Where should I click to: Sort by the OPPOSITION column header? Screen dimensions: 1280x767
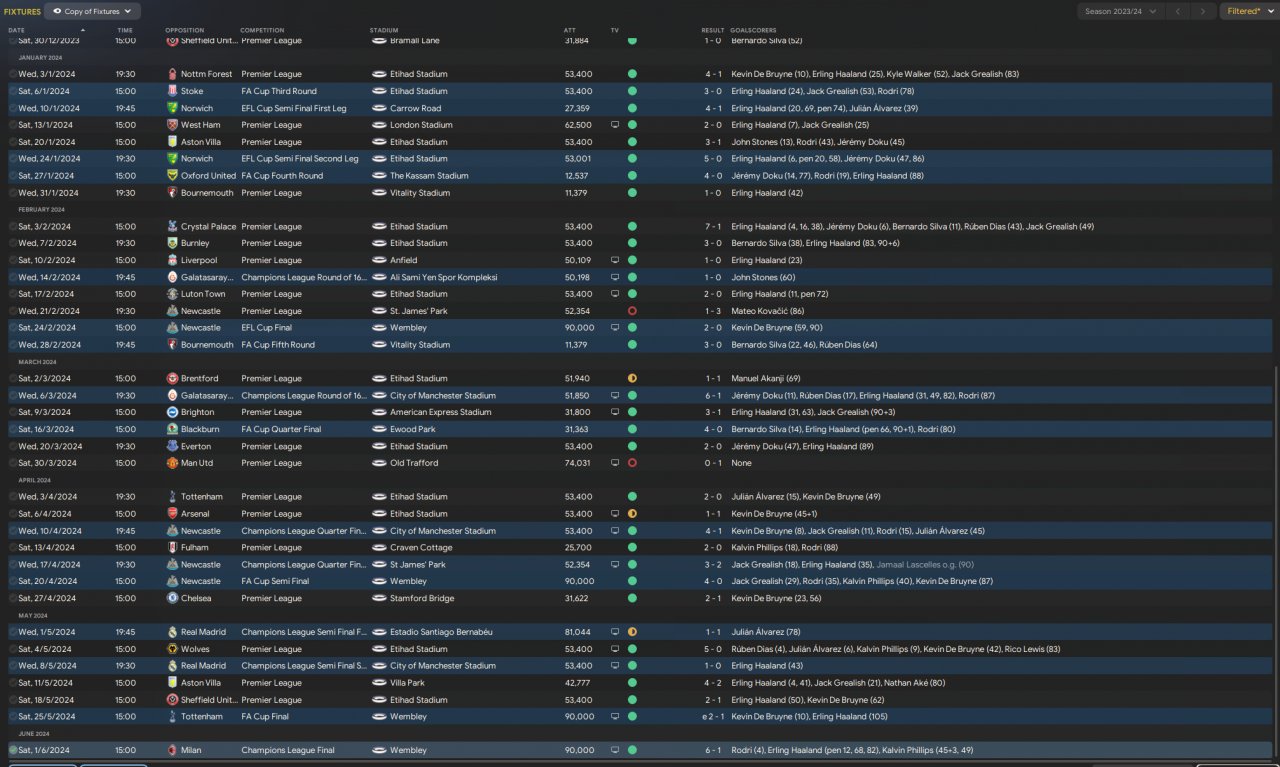[x=183, y=30]
